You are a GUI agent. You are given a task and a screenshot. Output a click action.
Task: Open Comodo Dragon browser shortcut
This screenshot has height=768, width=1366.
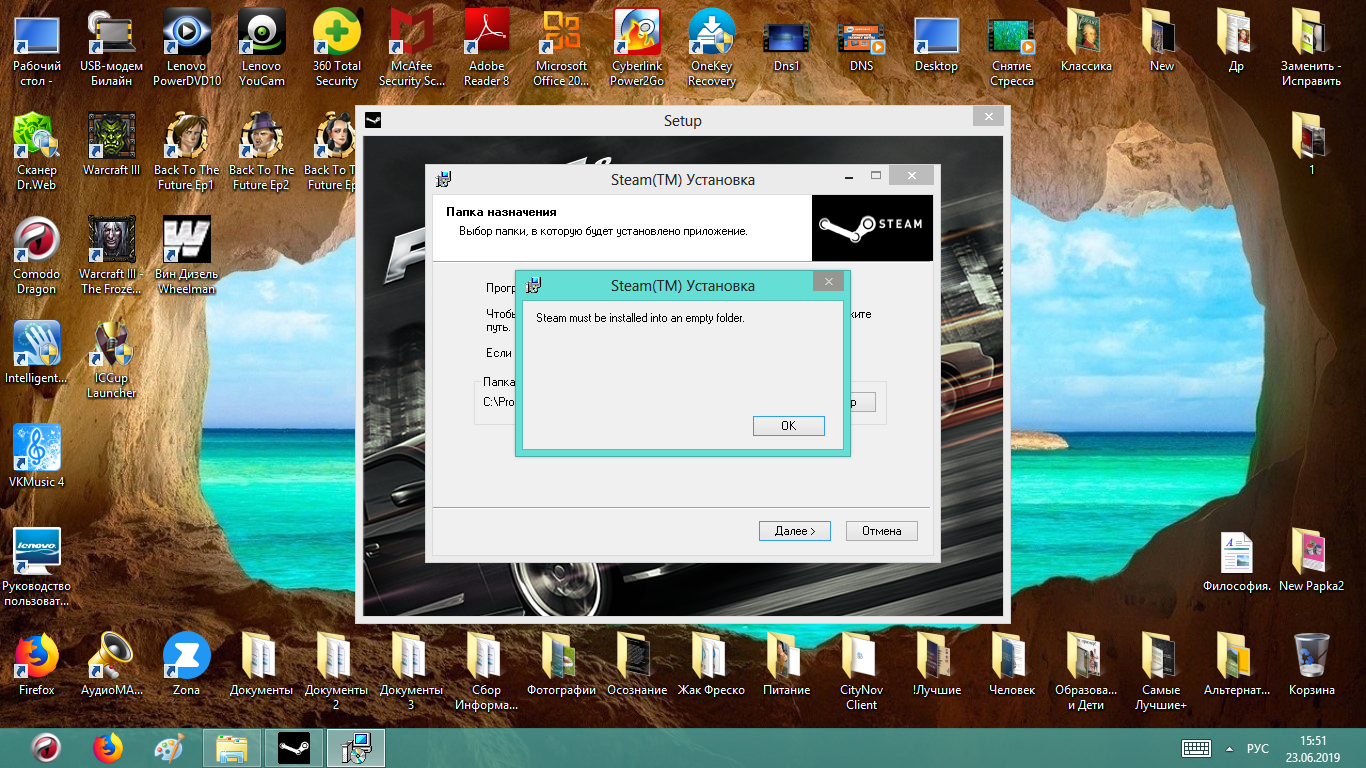click(36, 255)
